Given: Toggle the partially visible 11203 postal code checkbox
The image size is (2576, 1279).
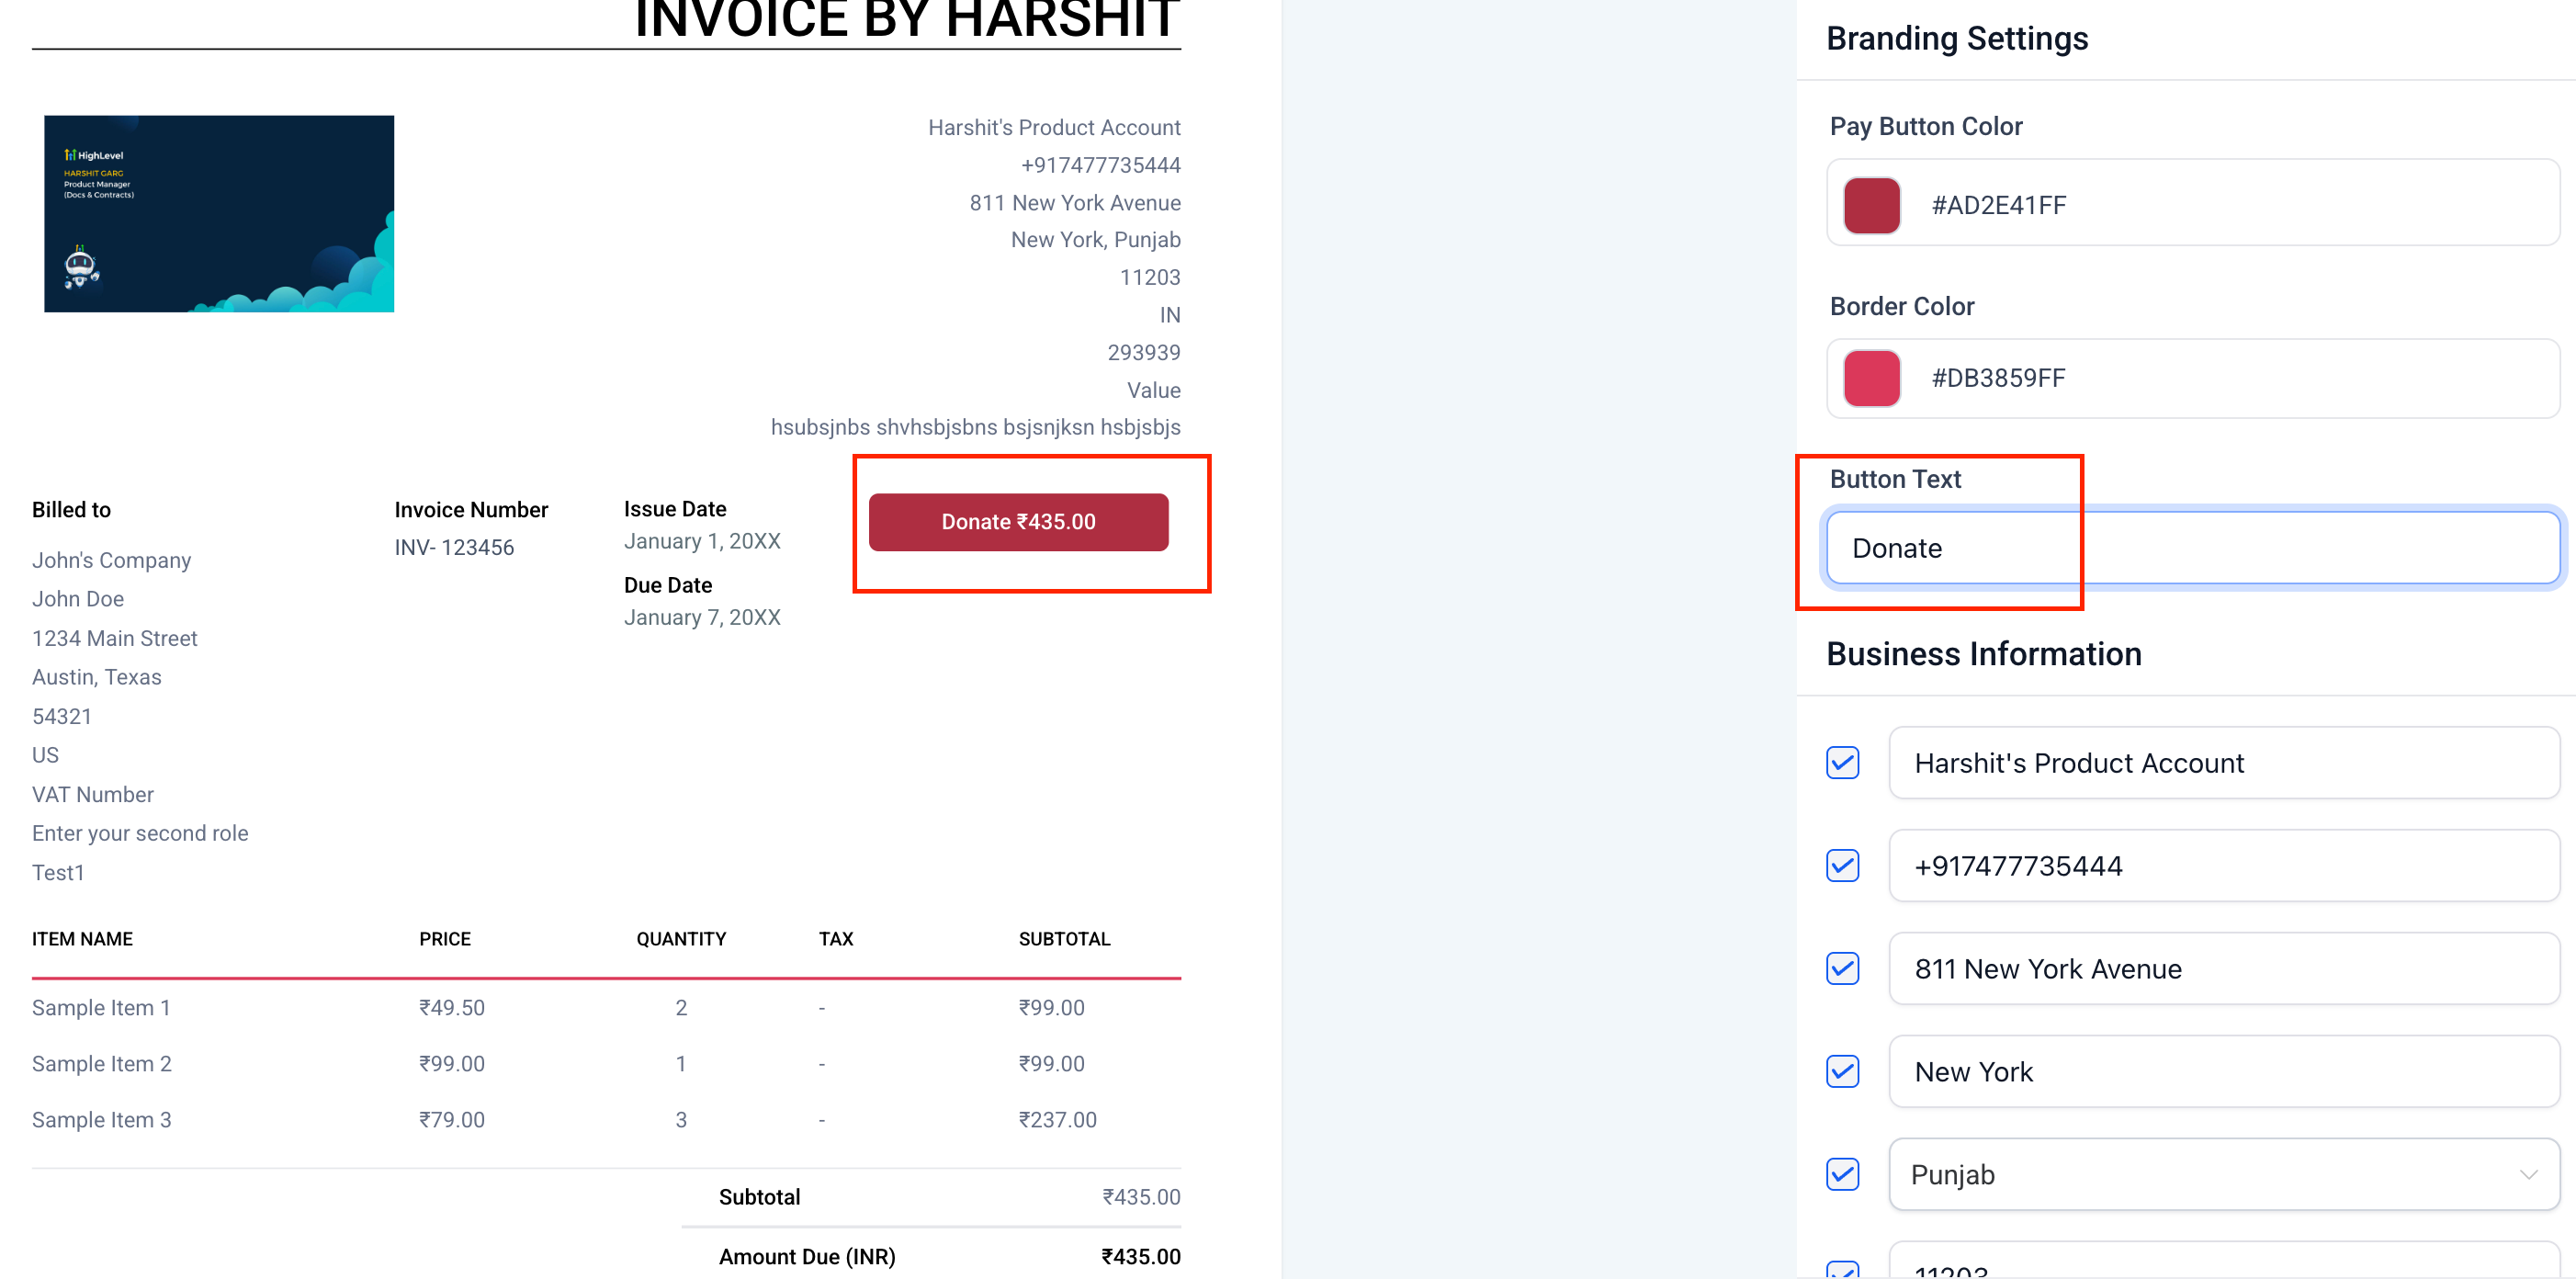Looking at the screenshot, I should [1842, 1270].
